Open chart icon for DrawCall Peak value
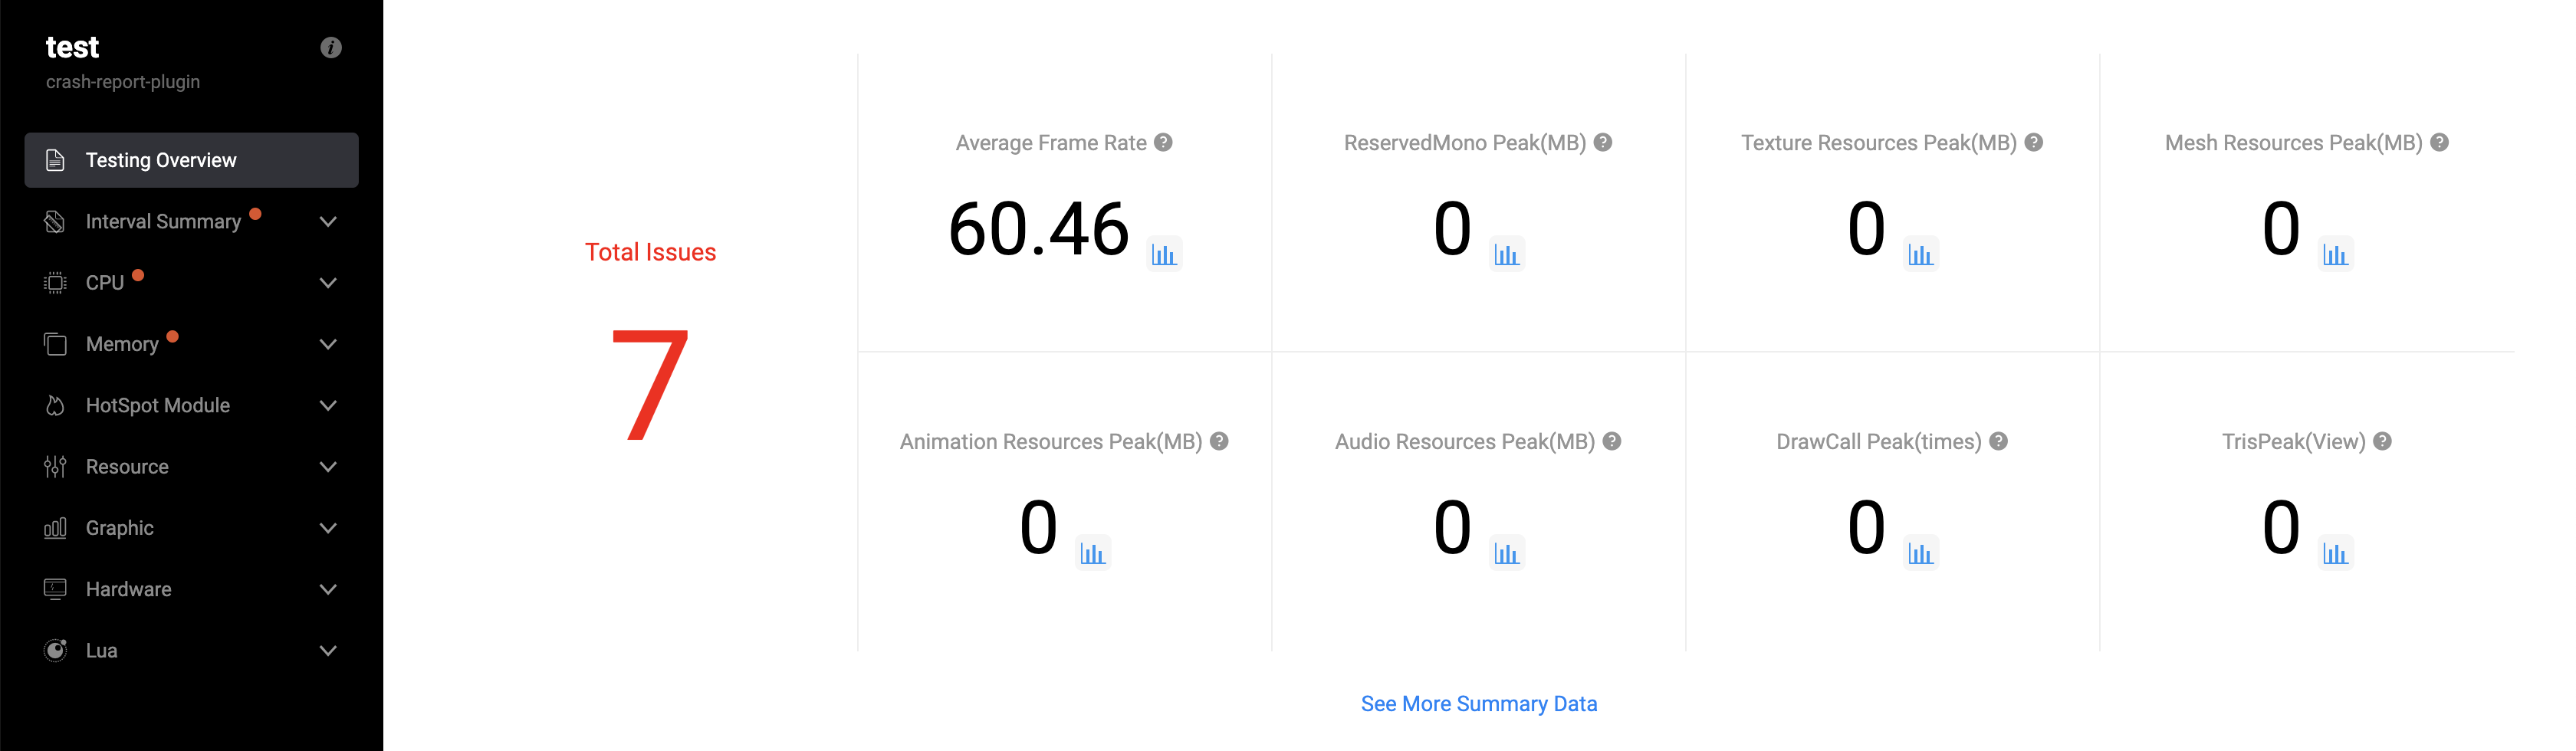Image resolution: width=2576 pixels, height=751 pixels. tap(1920, 553)
